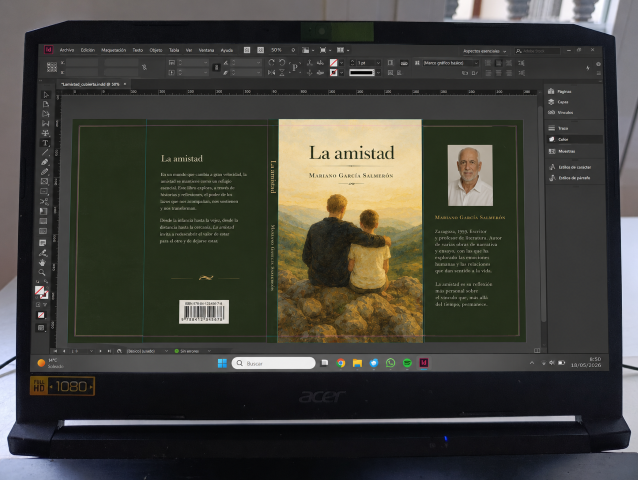Viewport: 638px width, 480px height.
Task: Select the Rectangle tool
Action: [44, 191]
